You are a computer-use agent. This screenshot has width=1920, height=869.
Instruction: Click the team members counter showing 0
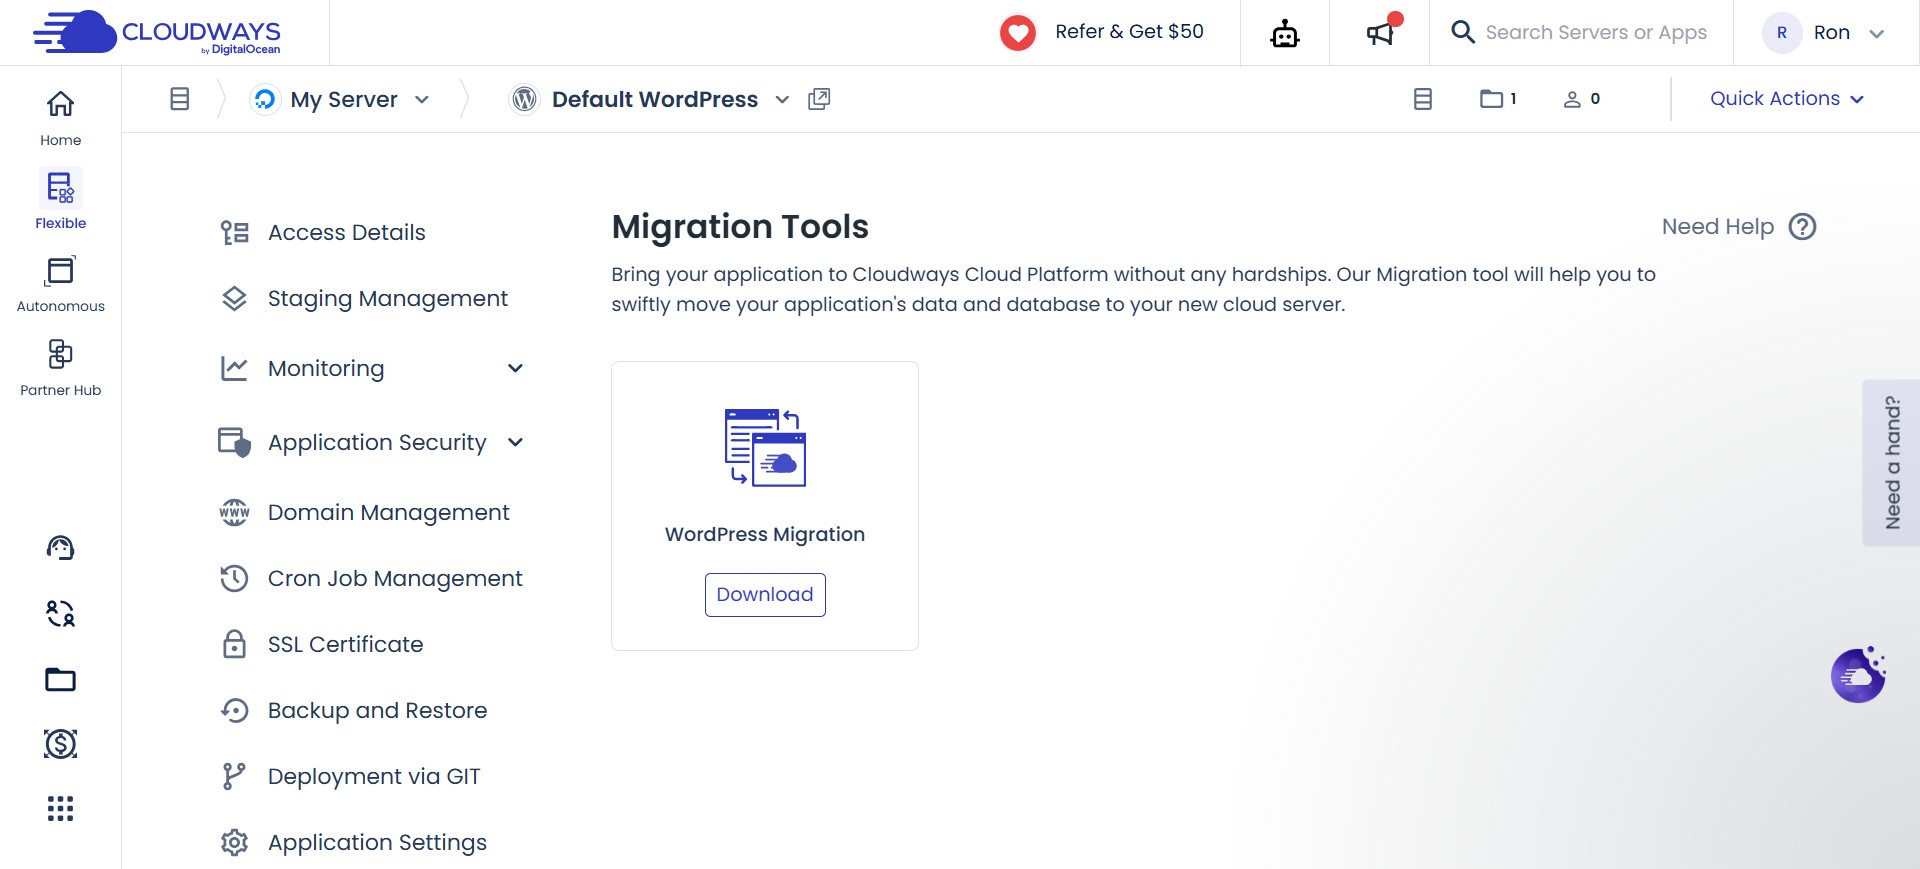pos(1582,99)
